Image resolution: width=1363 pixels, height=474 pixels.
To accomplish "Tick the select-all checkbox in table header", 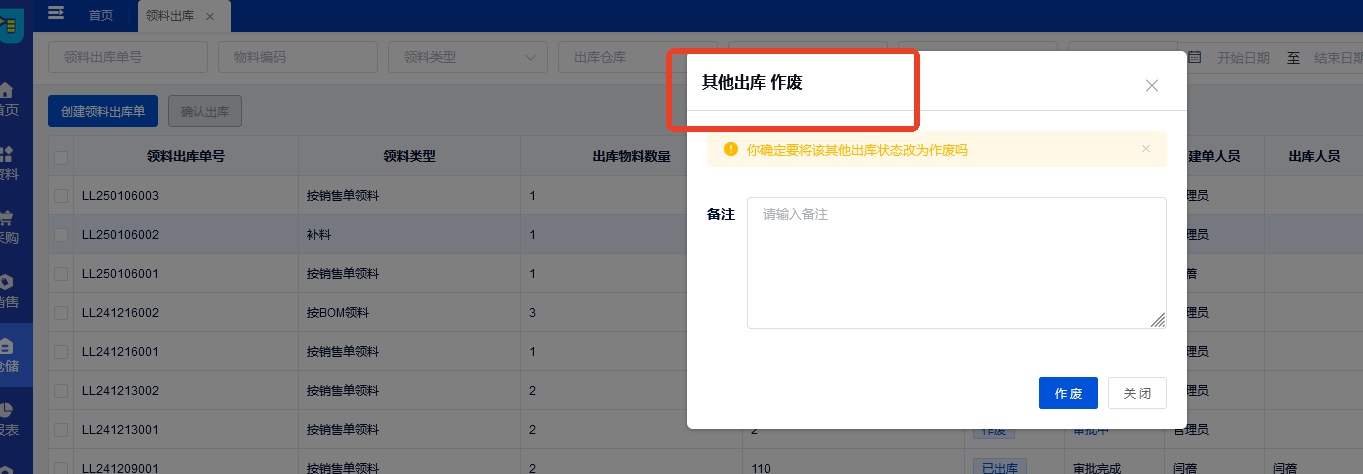I will 62,157.
